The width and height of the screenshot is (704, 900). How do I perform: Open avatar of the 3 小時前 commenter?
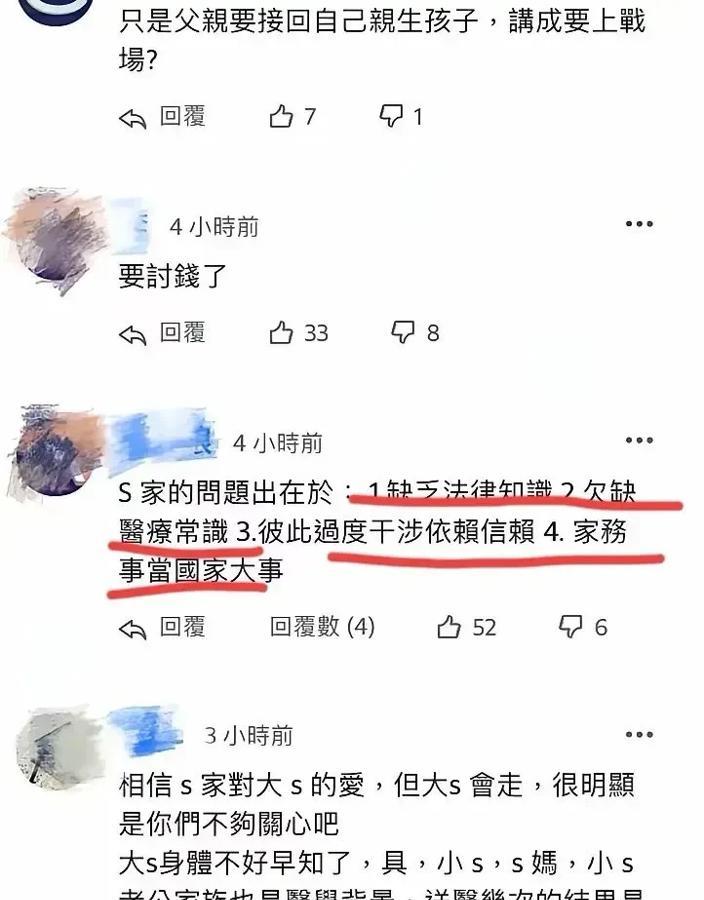pos(57,749)
